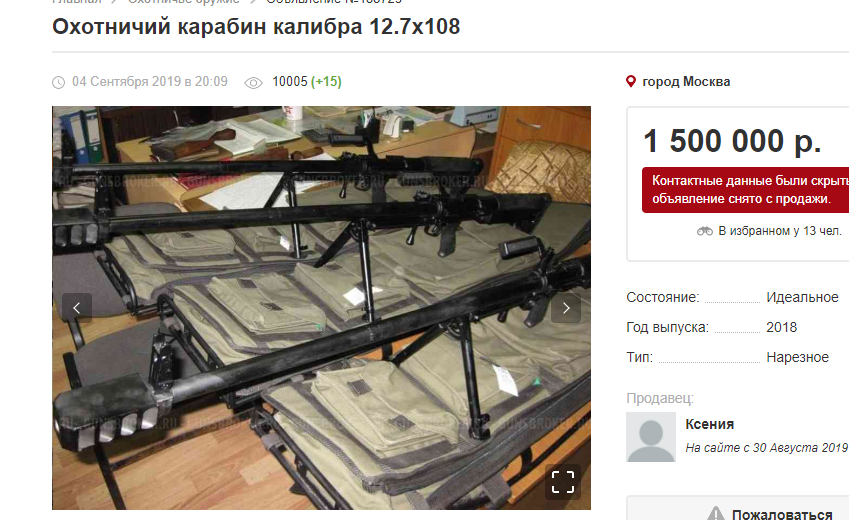The height and width of the screenshot is (520, 849).
Task: Click the 1 500 000 р. price
Action: pos(732,141)
